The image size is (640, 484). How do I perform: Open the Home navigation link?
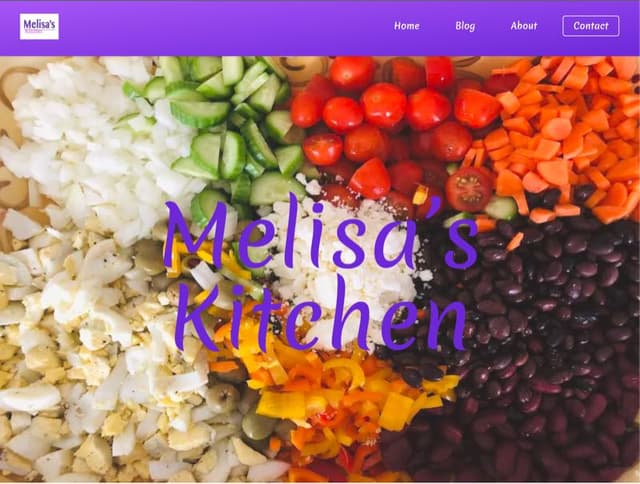click(x=407, y=26)
